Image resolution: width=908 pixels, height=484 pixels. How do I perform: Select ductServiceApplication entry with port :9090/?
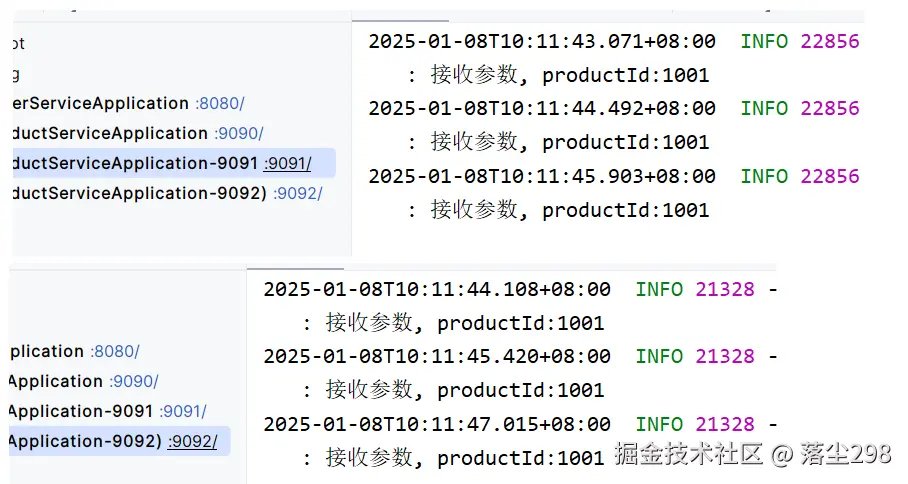tap(105, 133)
